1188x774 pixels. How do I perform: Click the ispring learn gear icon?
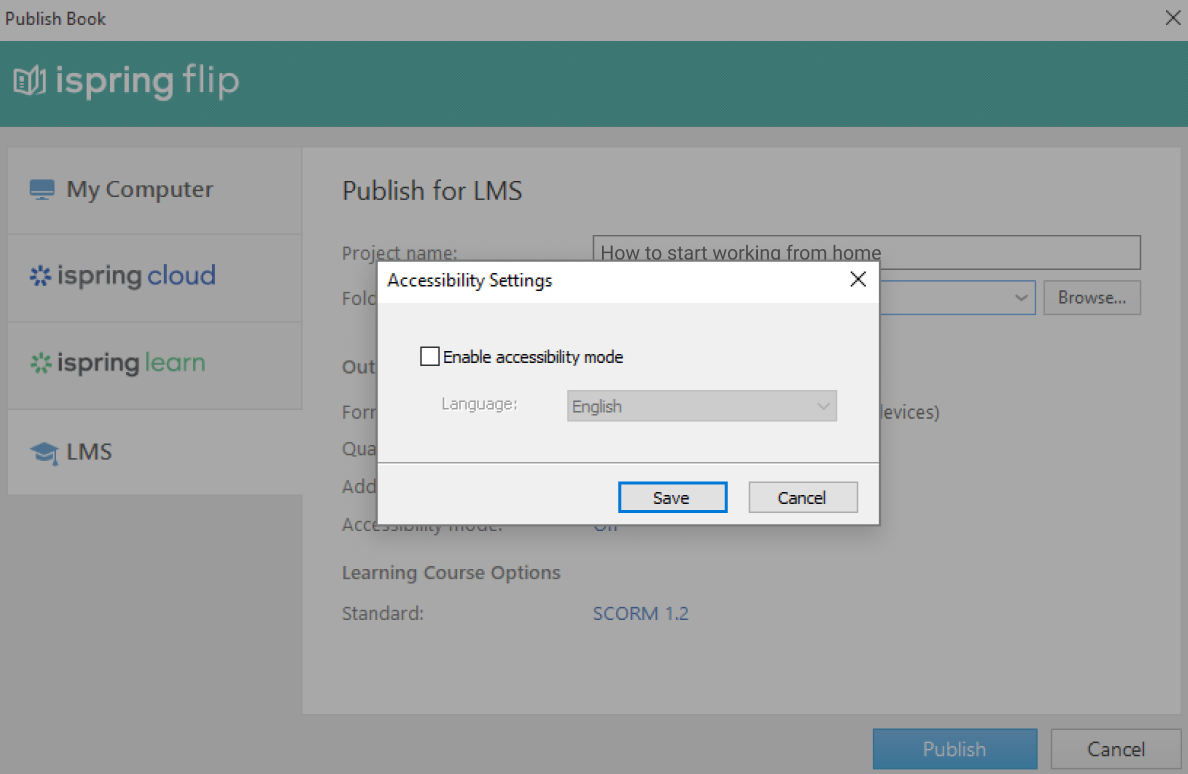41,364
